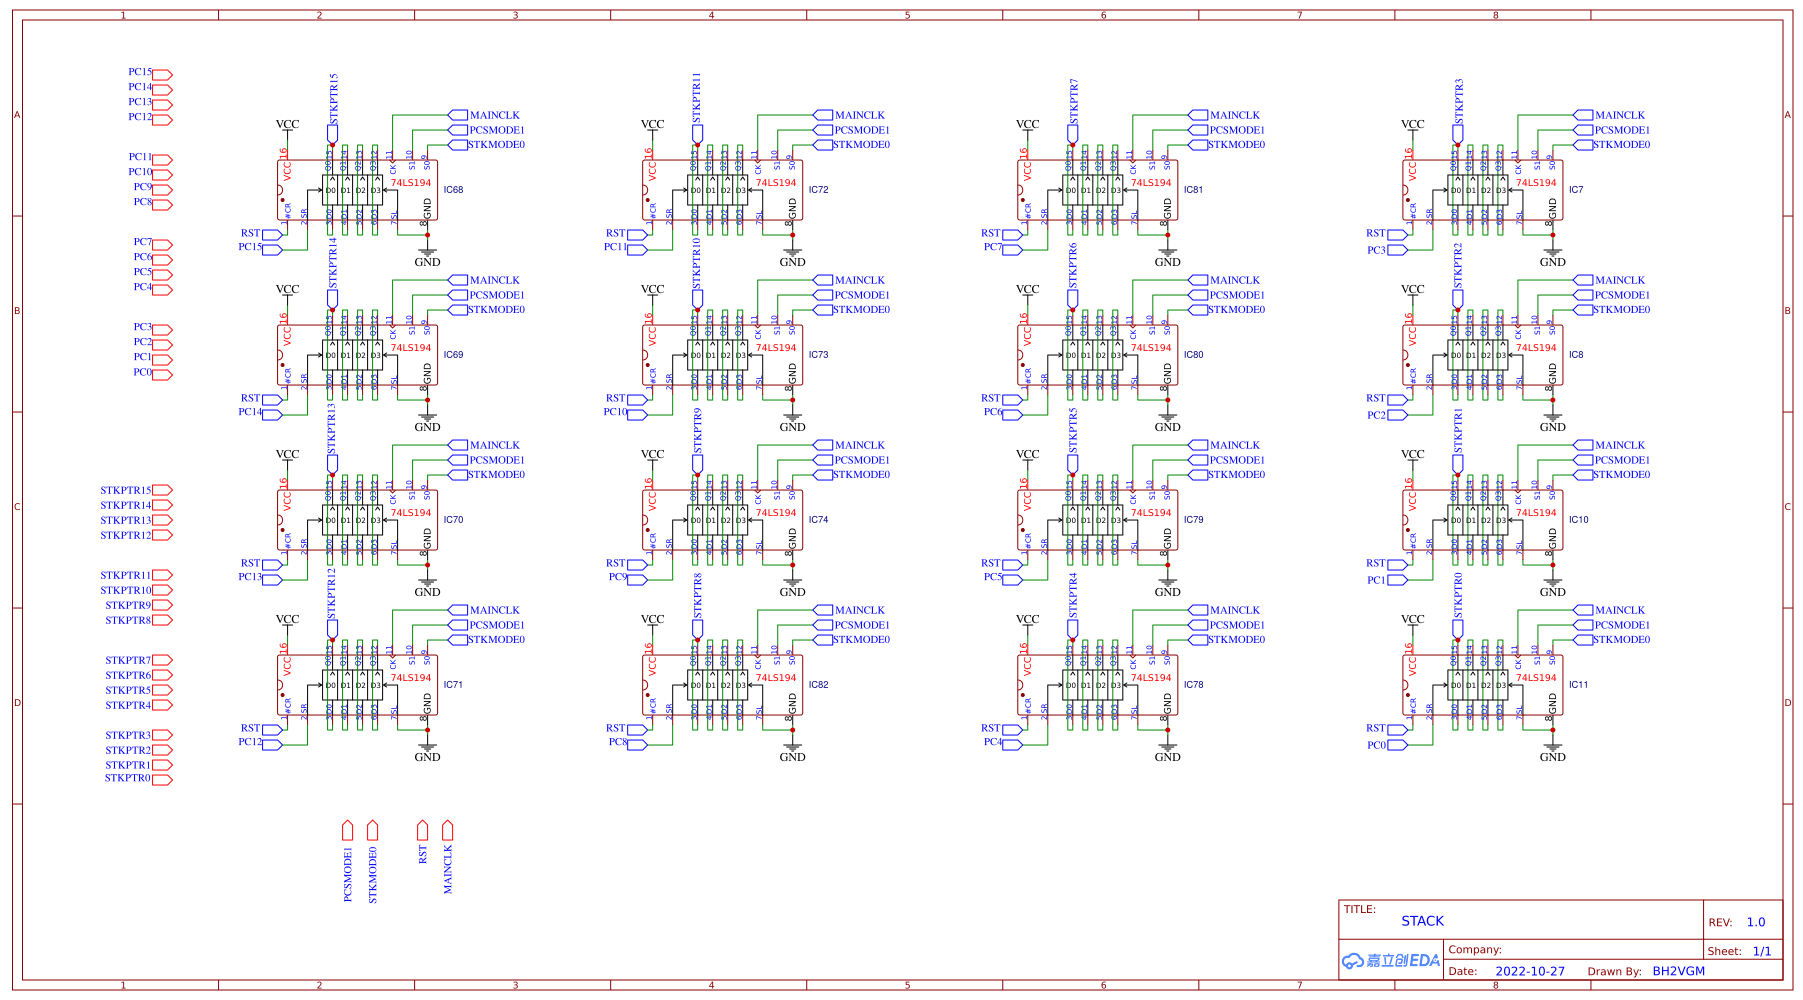Viewport: 1803px width, 1000px height.
Task: Select the IC68 designator label
Action: [x=453, y=190]
